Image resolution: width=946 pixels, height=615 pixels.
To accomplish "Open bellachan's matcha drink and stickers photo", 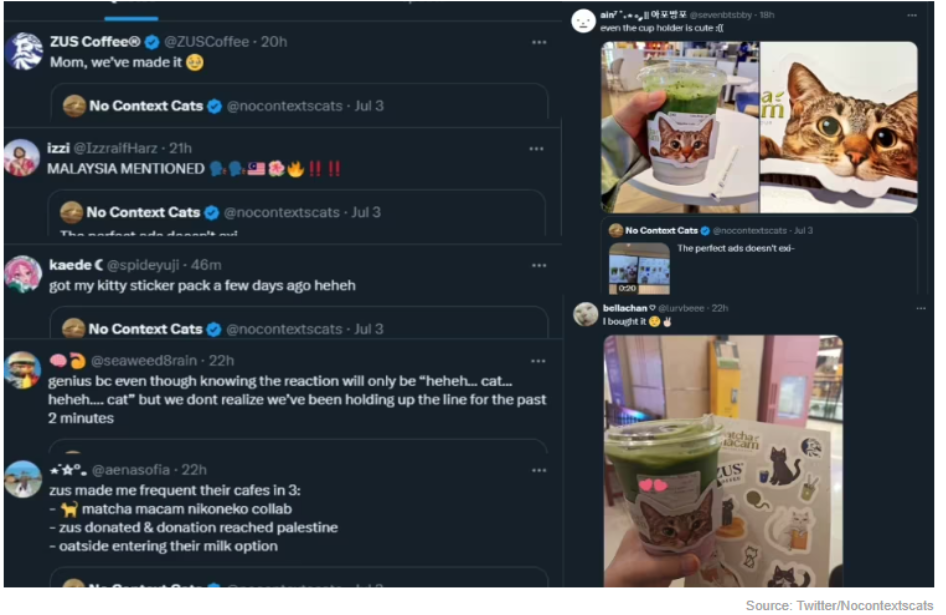I will [x=723, y=460].
